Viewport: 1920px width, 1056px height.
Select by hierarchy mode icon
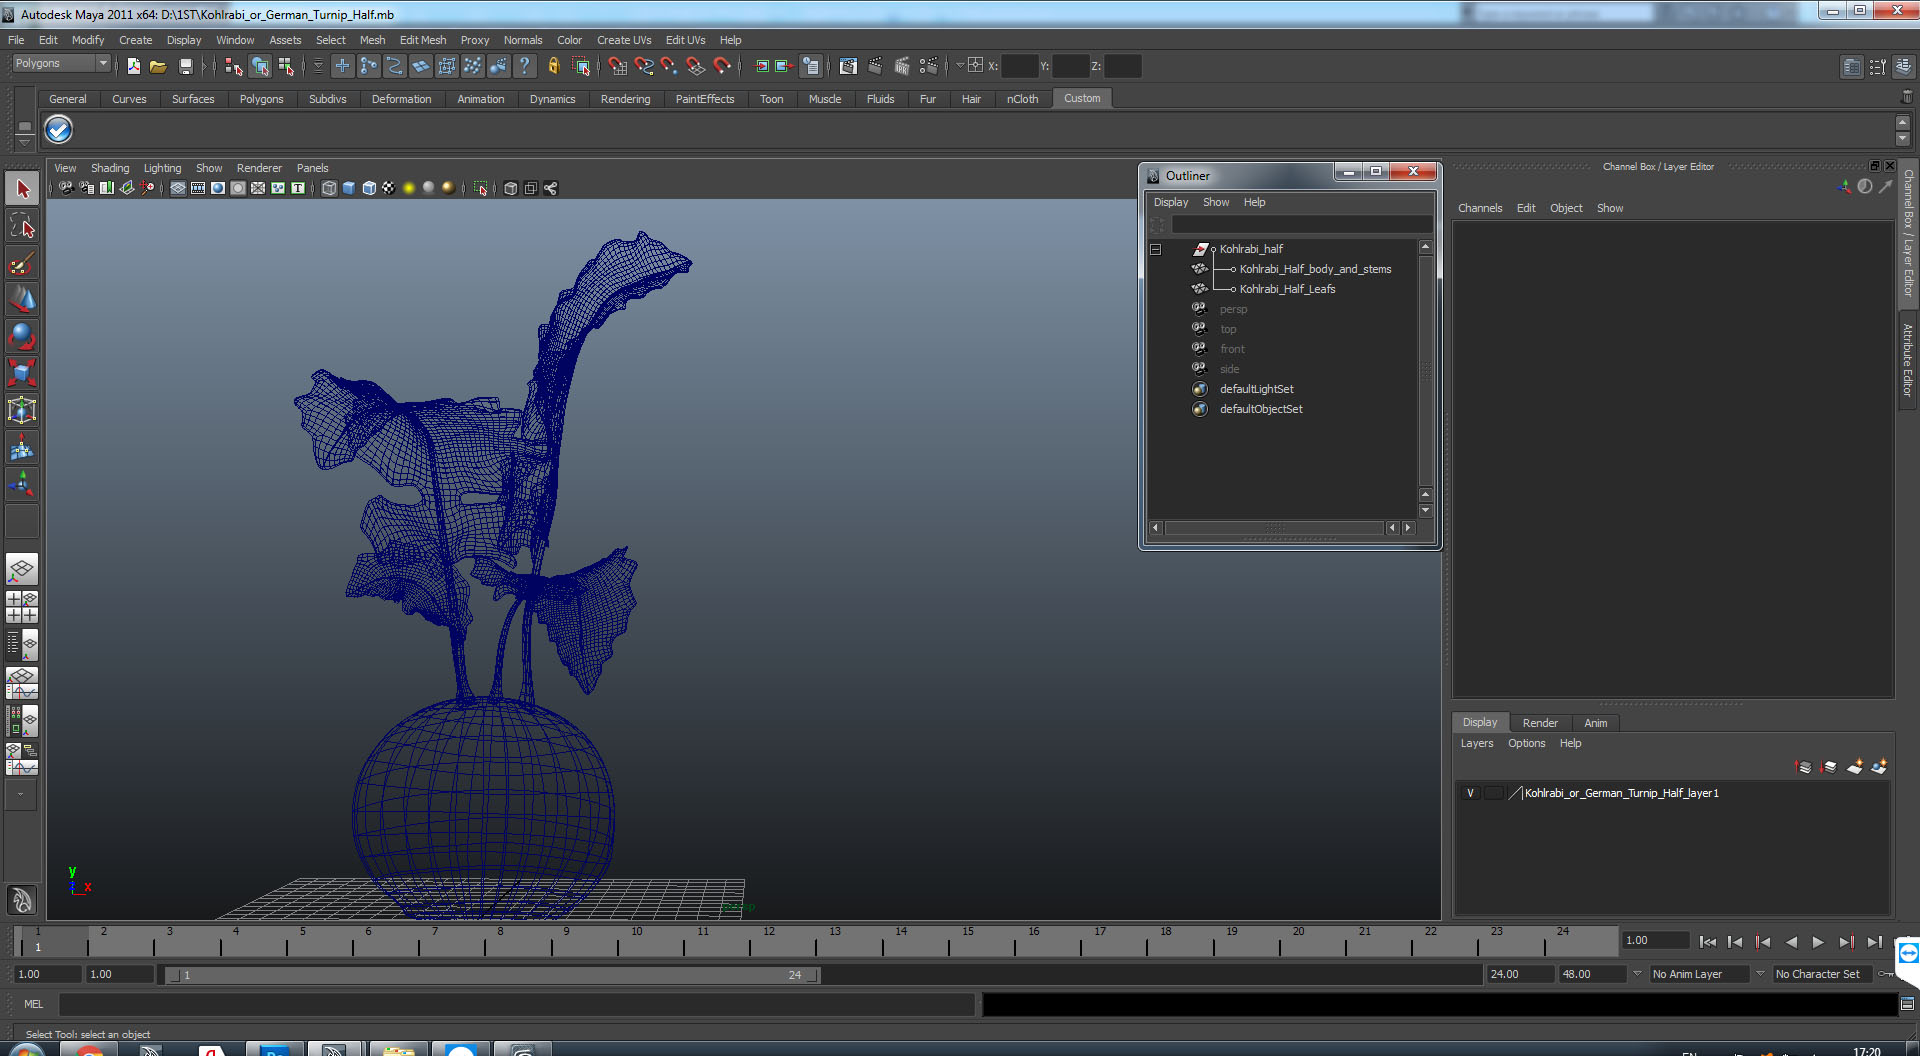[233, 66]
